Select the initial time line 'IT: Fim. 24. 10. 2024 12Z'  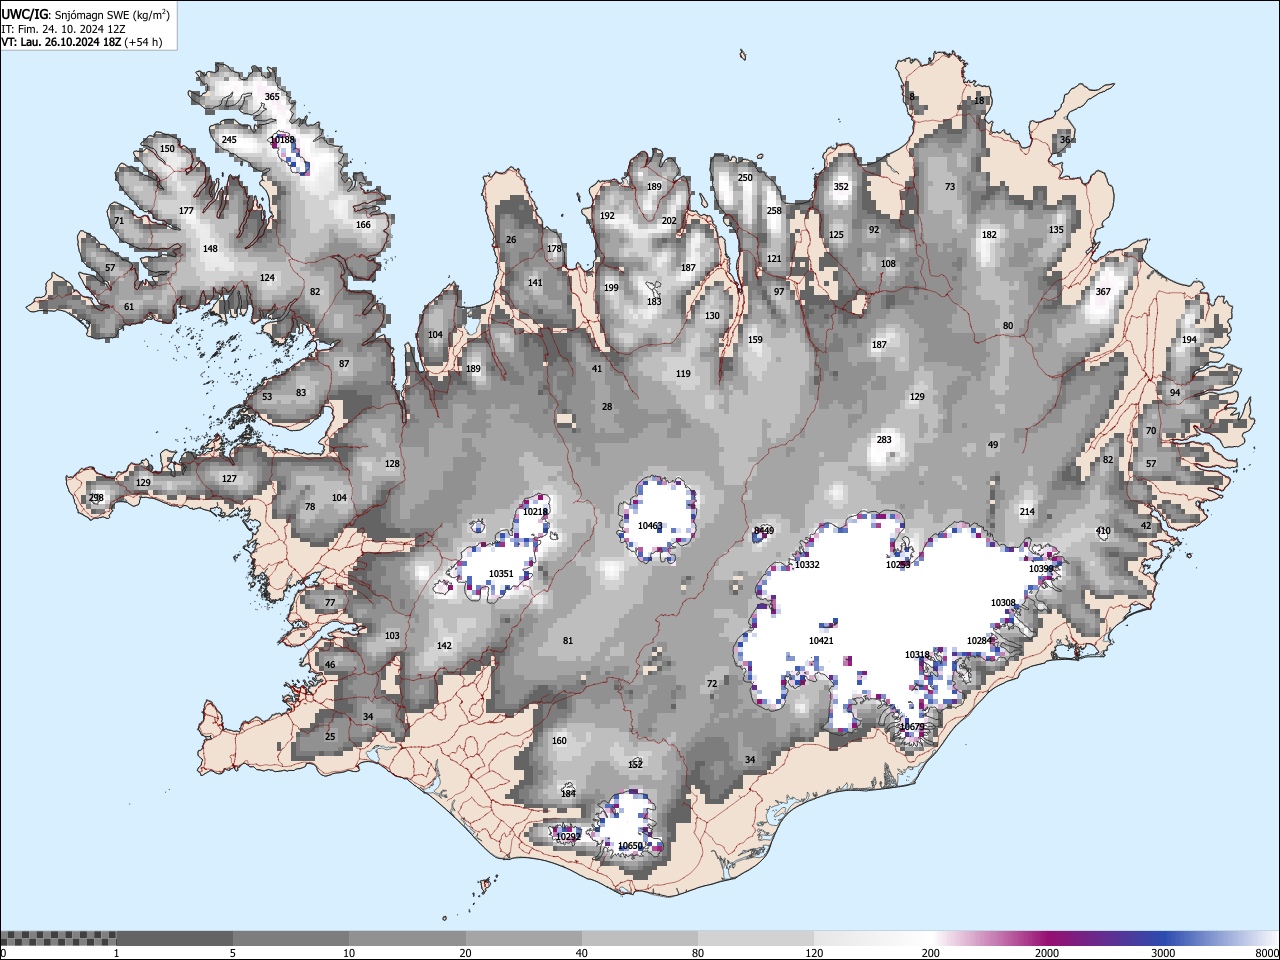63,29
